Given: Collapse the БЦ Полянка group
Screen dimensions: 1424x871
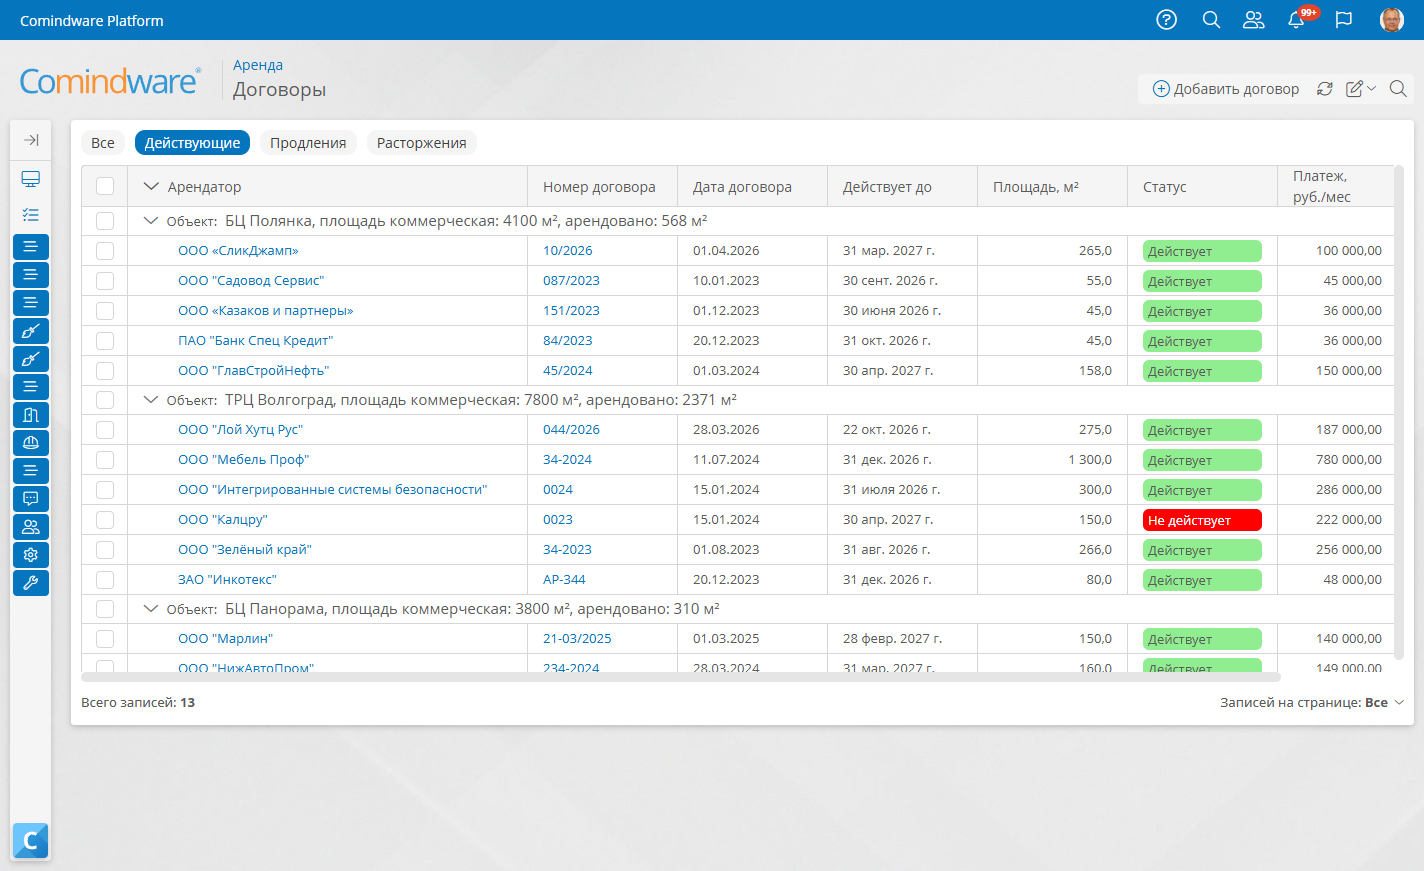Looking at the screenshot, I should 151,221.
